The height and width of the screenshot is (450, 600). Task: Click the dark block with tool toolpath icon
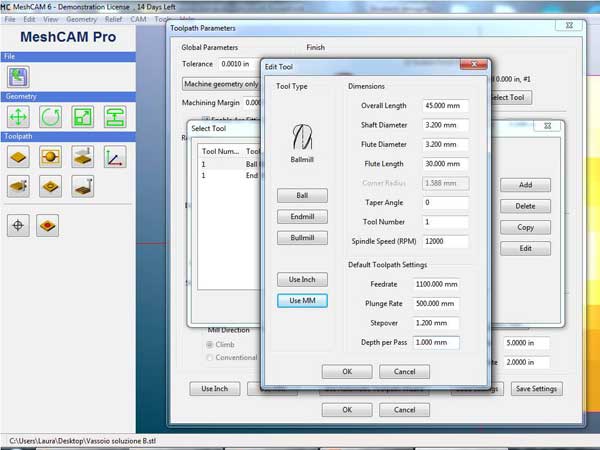(82, 187)
